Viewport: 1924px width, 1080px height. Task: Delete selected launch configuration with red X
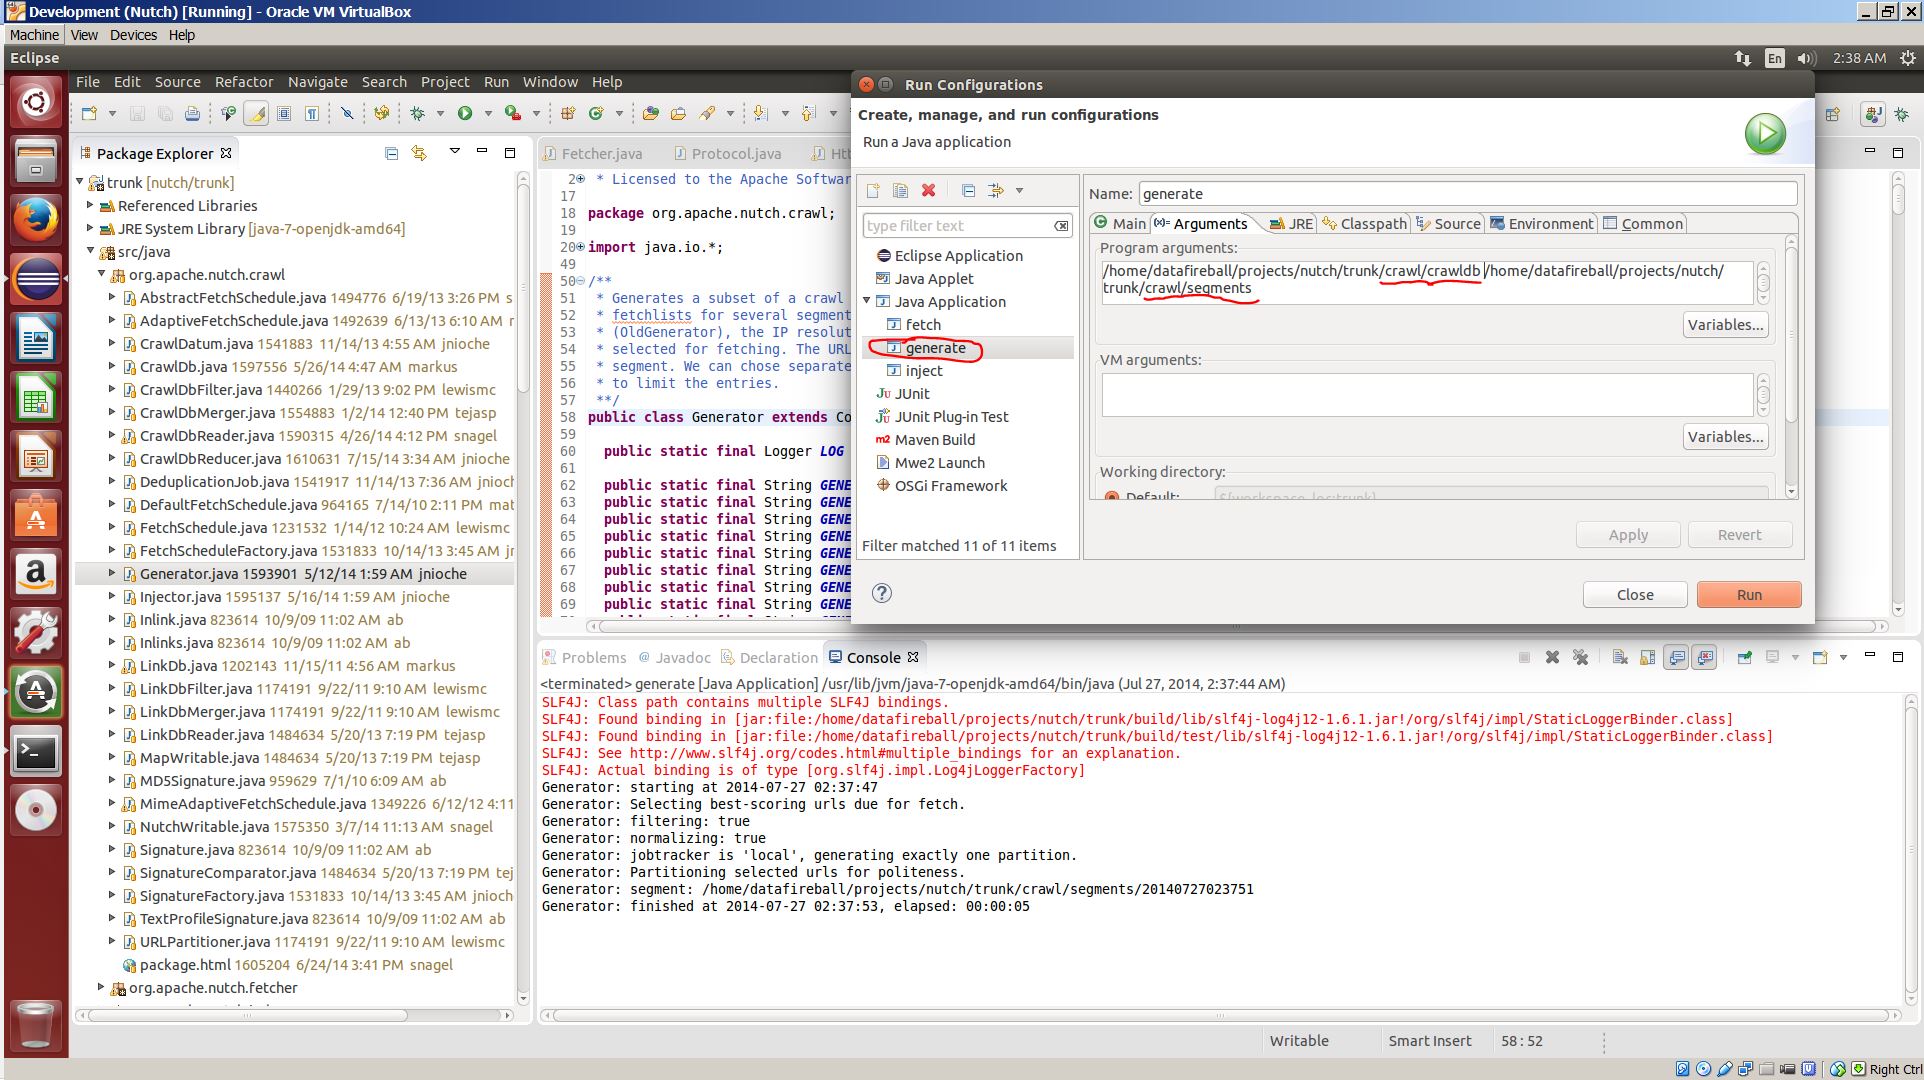pyautogui.click(x=928, y=190)
